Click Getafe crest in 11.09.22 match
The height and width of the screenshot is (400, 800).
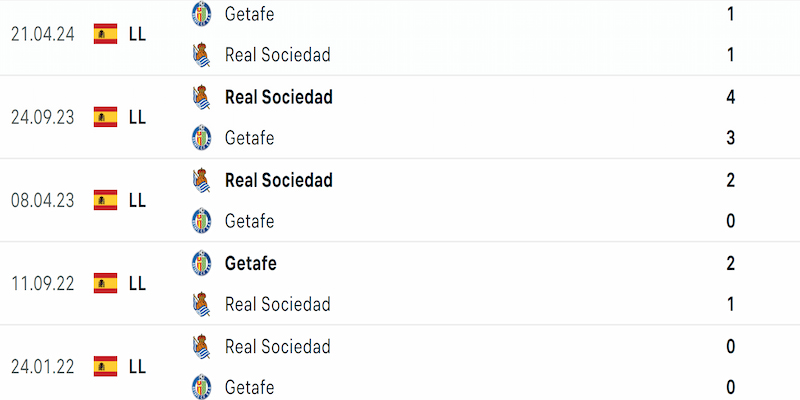click(202, 263)
